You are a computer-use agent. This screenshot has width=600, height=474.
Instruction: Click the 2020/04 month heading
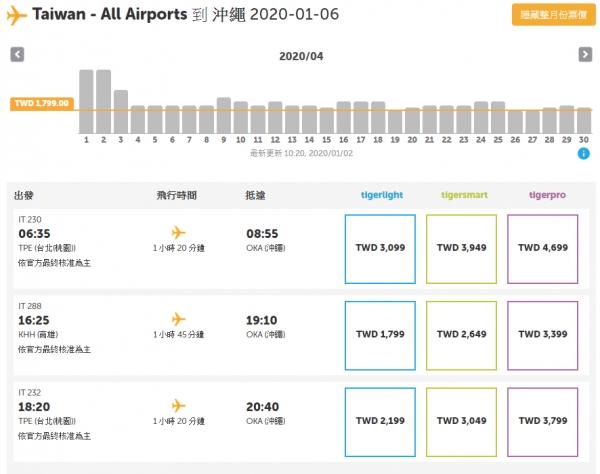[x=301, y=56]
